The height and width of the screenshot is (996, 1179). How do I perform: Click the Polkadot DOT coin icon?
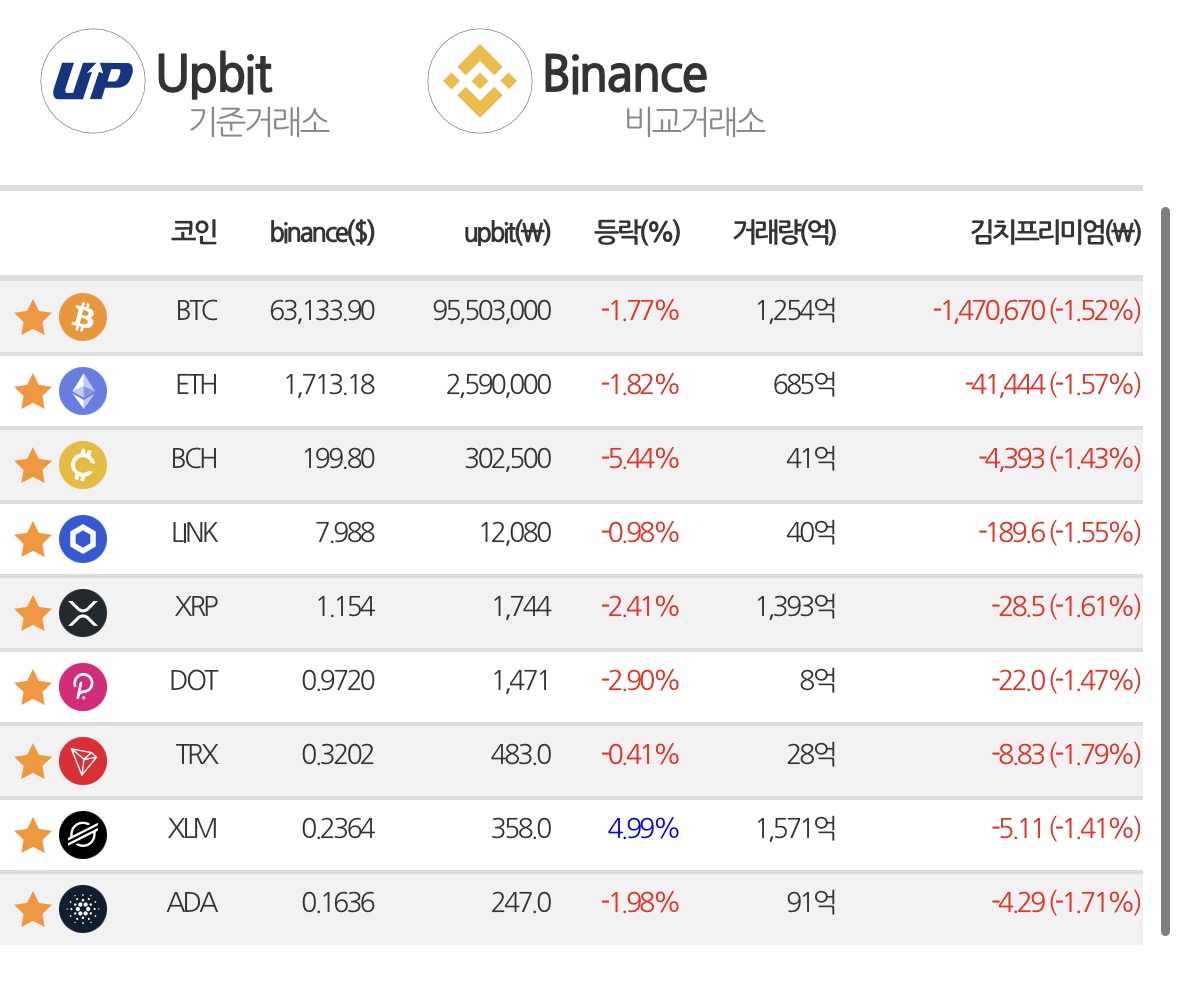click(83, 687)
